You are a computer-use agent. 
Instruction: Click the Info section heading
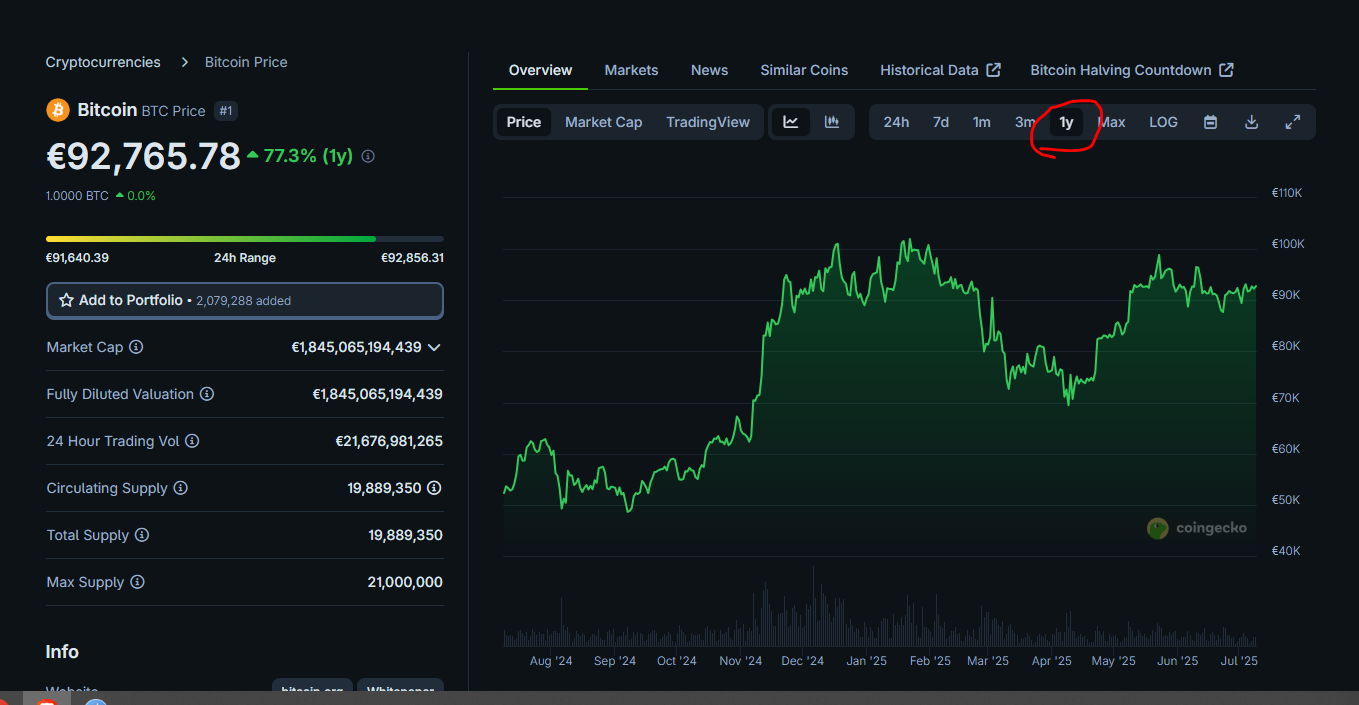[62, 652]
